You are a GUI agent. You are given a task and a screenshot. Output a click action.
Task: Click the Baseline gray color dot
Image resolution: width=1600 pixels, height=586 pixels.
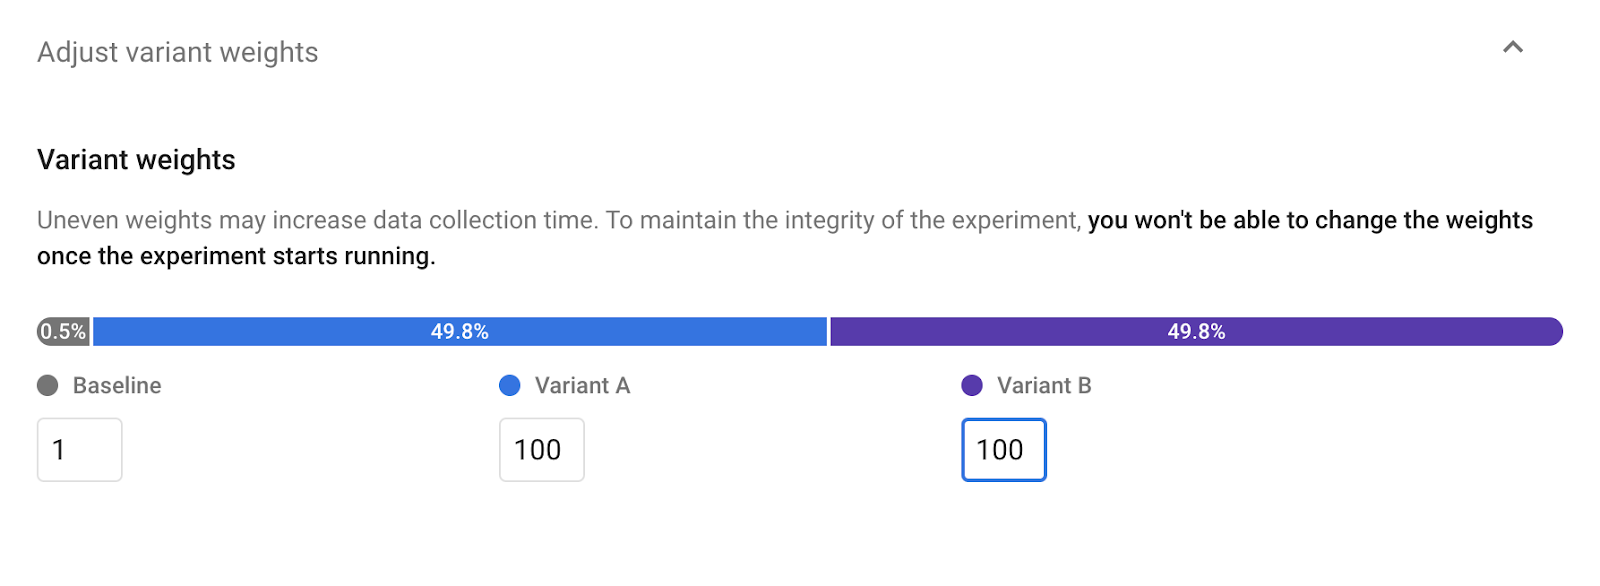(x=48, y=385)
